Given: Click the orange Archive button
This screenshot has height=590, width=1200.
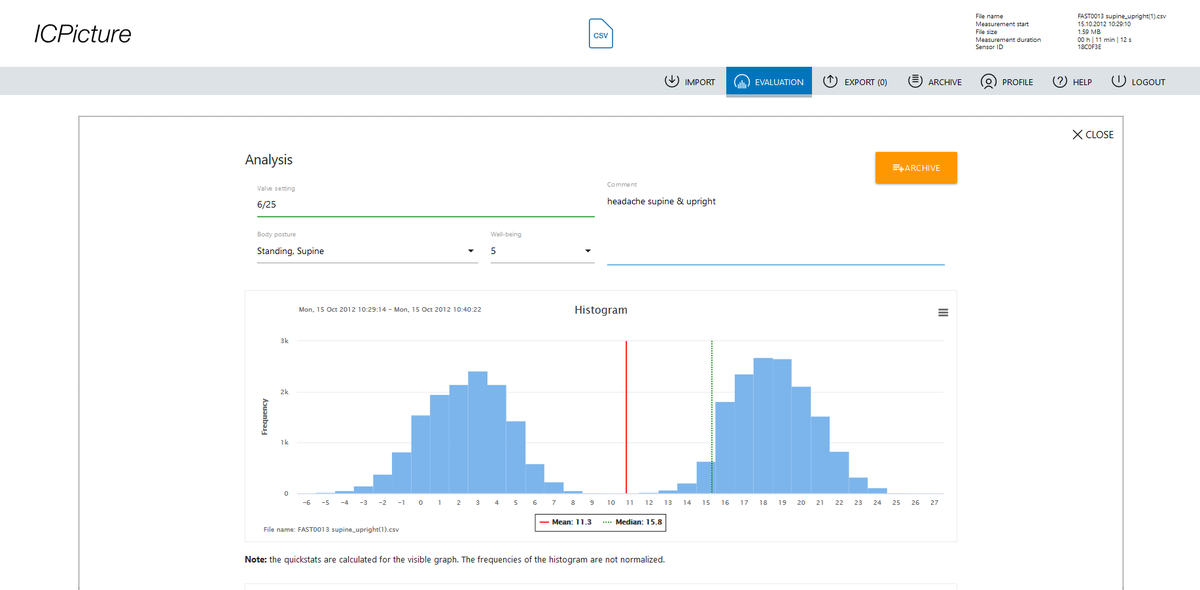Looking at the screenshot, I should (916, 168).
